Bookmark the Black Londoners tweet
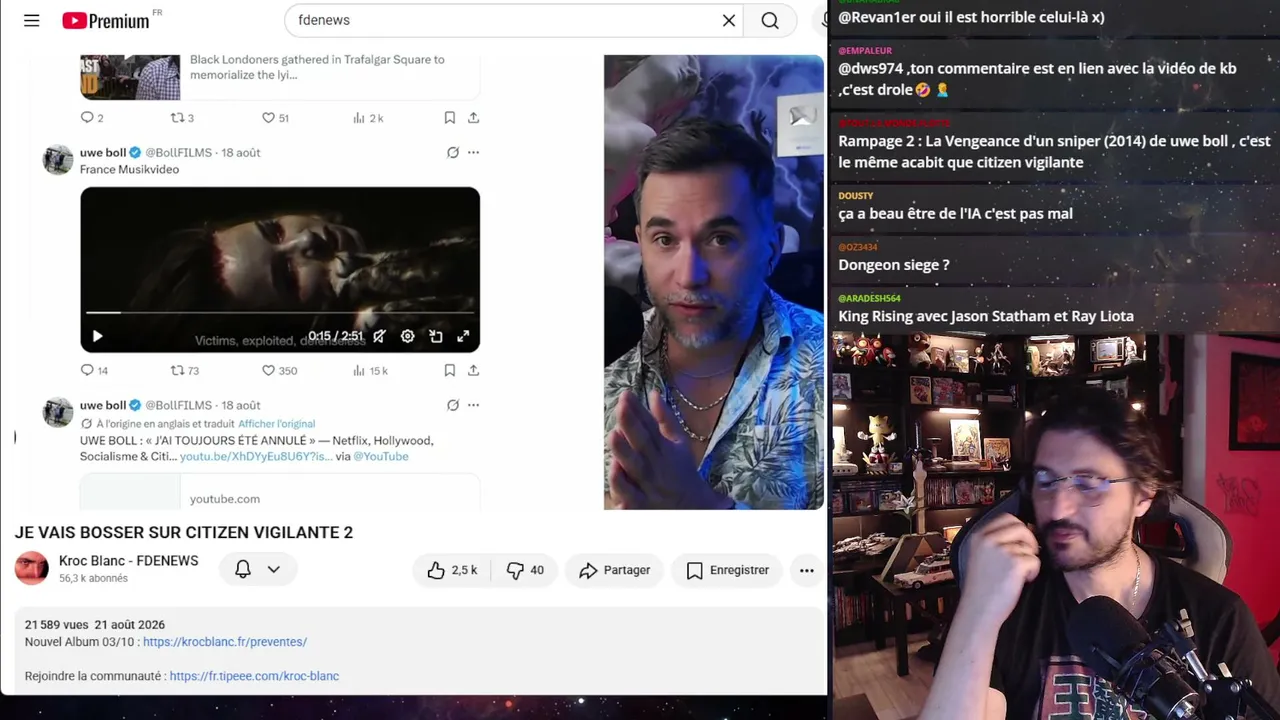Image resolution: width=1280 pixels, height=720 pixels. pyautogui.click(x=450, y=118)
